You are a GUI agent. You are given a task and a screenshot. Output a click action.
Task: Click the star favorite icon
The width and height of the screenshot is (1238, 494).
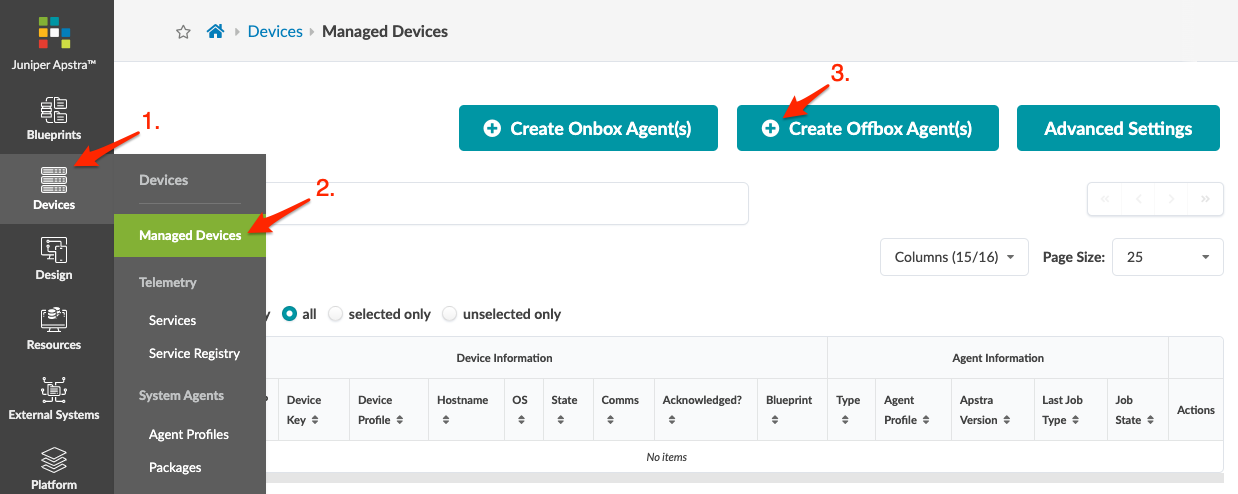click(183, 32)
